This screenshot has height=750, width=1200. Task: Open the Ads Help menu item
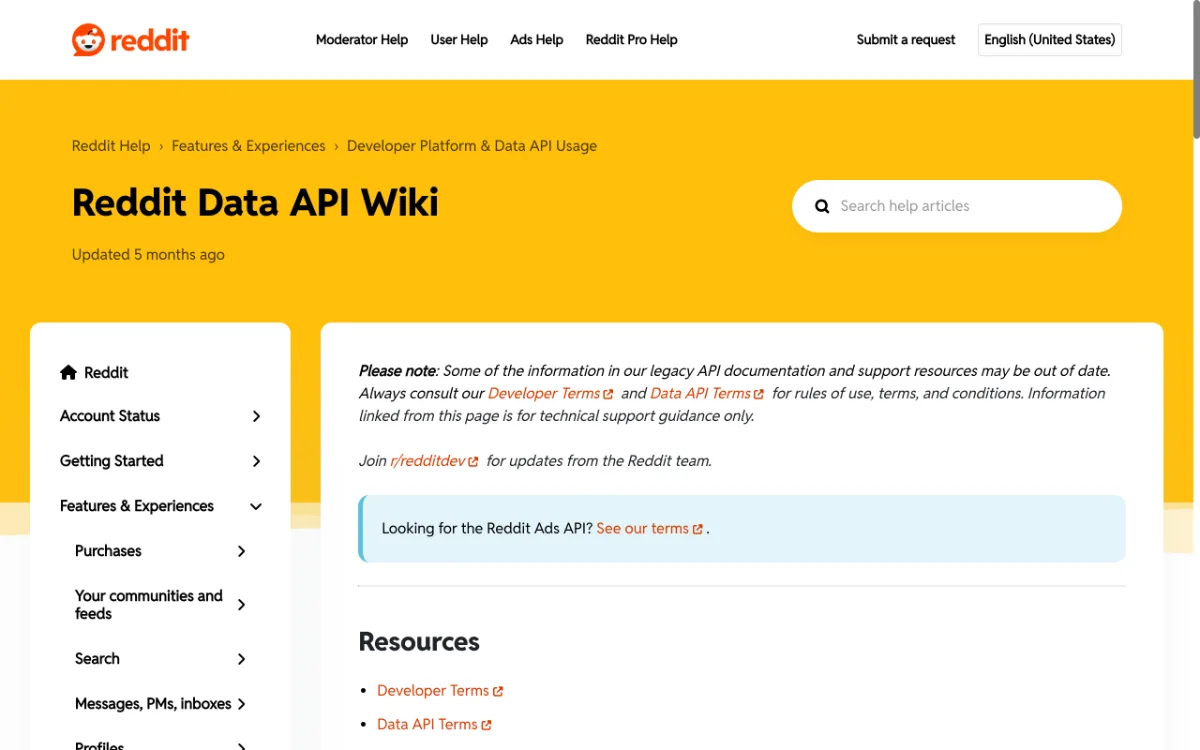click(x=537, y=40)
